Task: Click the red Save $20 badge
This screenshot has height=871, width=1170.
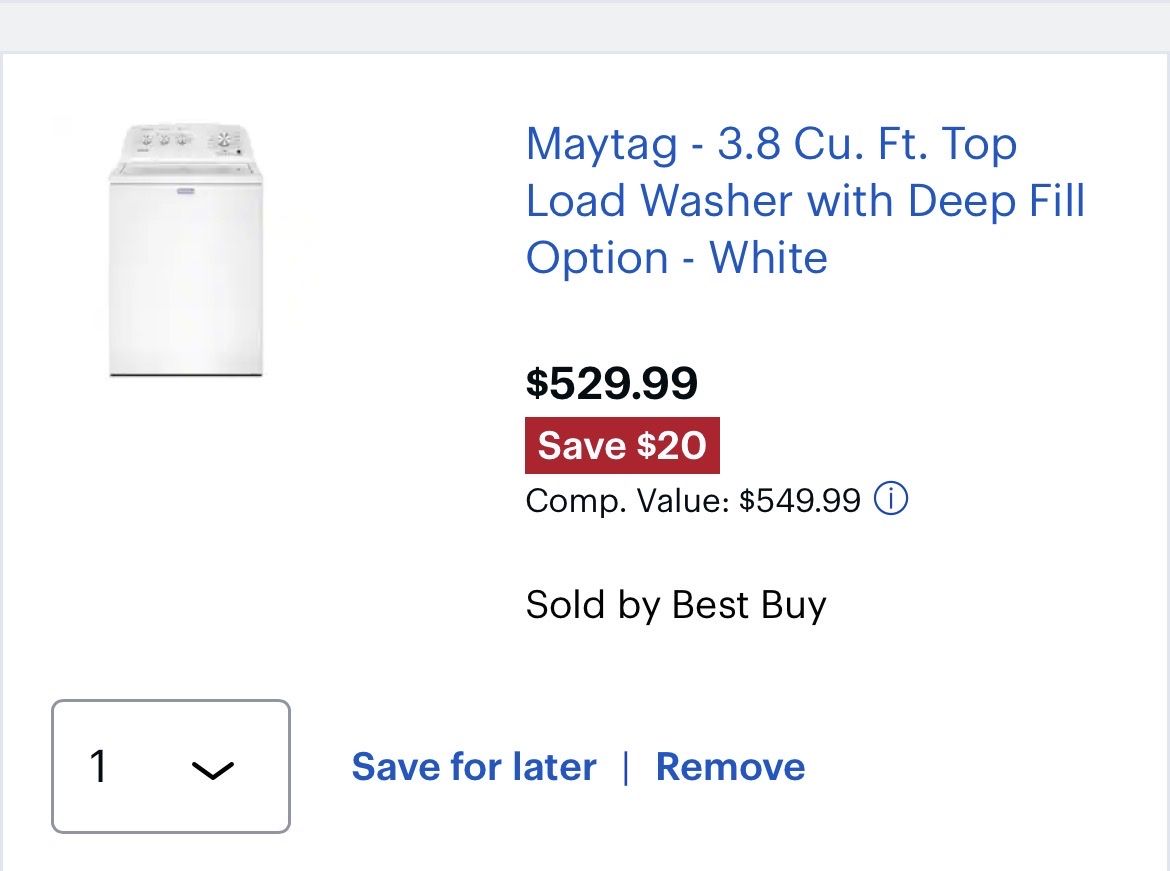Action: click(x=622, y=445)
